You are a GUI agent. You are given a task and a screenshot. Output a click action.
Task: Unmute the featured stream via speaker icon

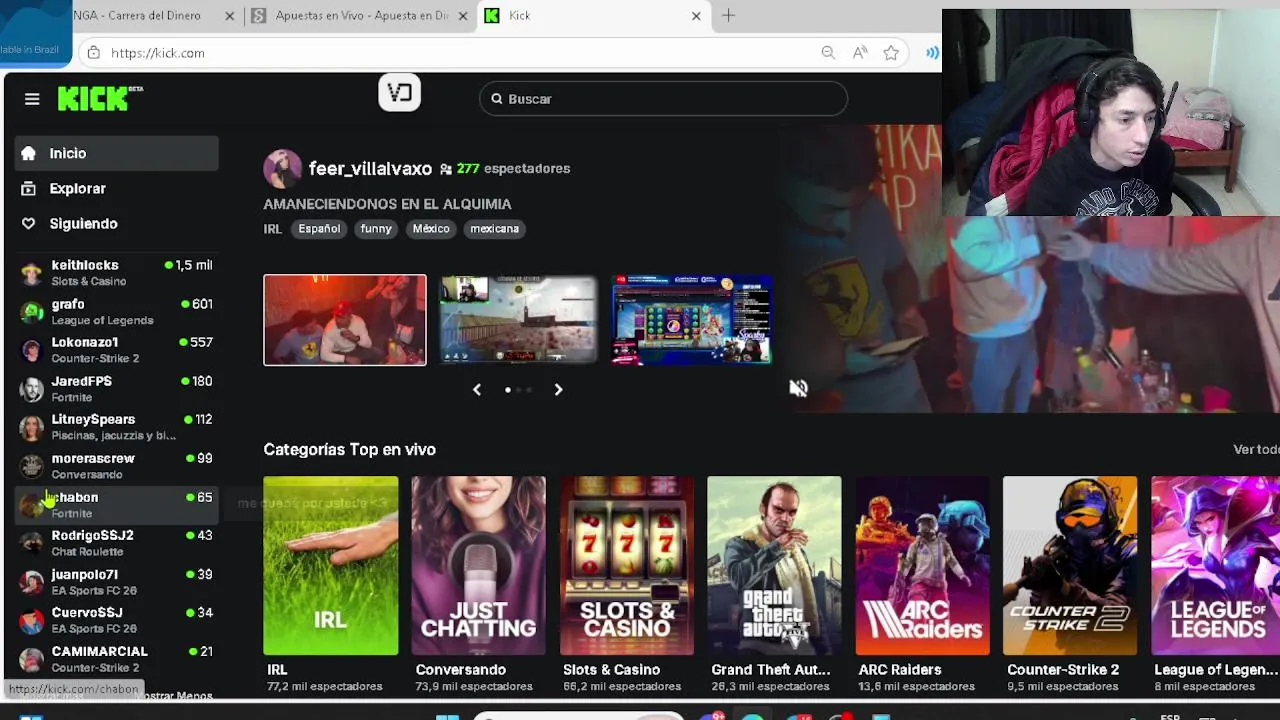click(798, 388)
